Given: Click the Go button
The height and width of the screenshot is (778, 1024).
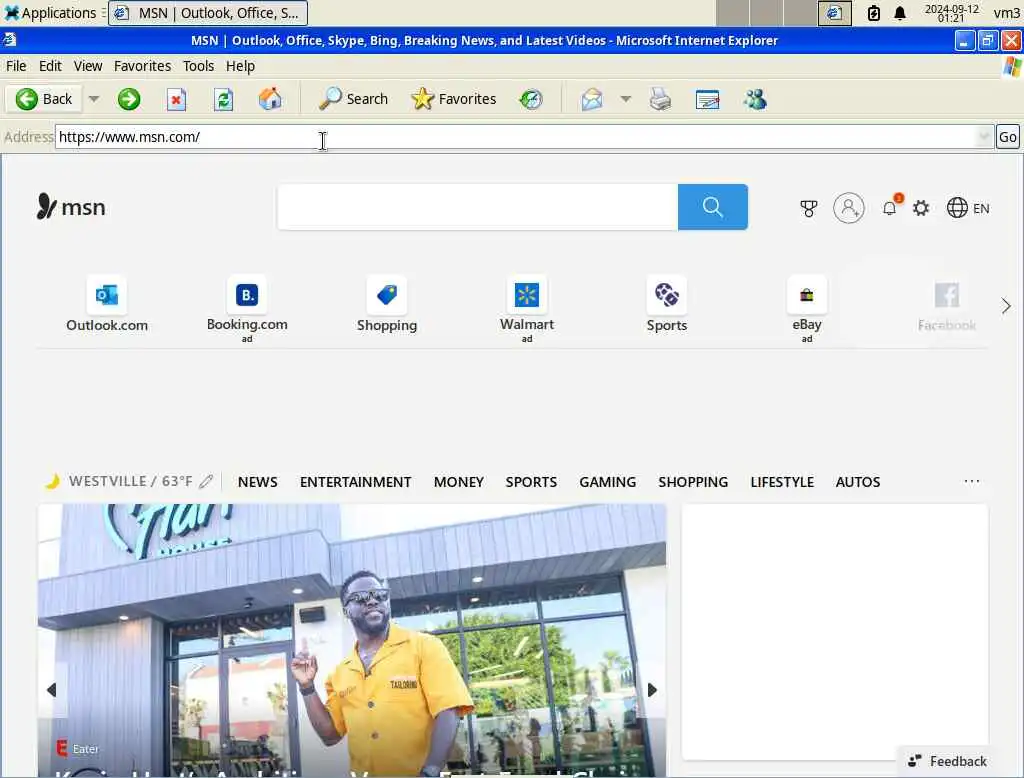Looking at the screenshot, I should pyautogui.click(x=1008, y=137).
